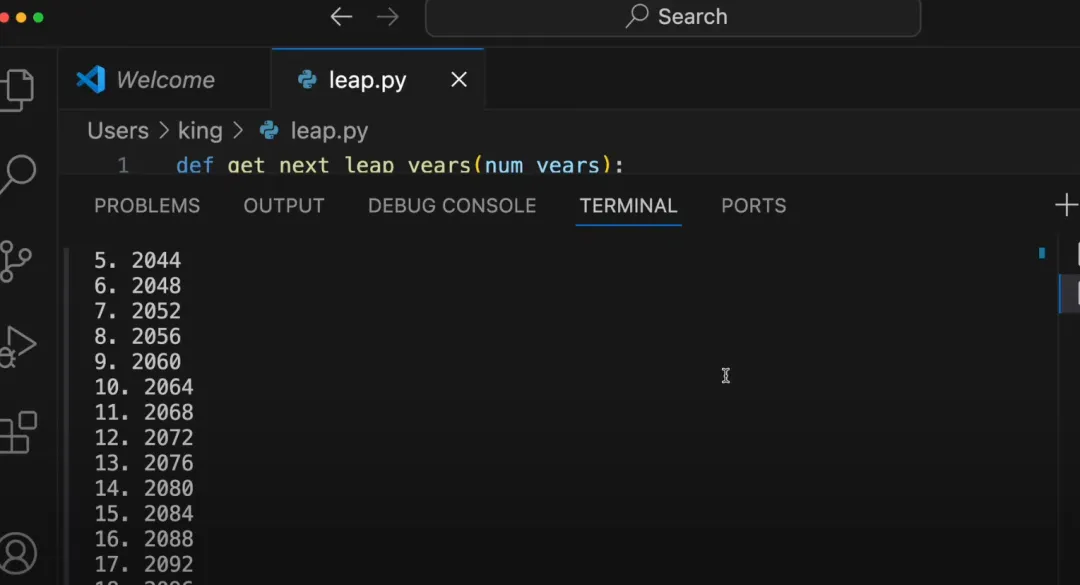The width and height of the screenshot is (1080, 585).
Task: Go forward with the right arrow
Action: tap(388, 17)
